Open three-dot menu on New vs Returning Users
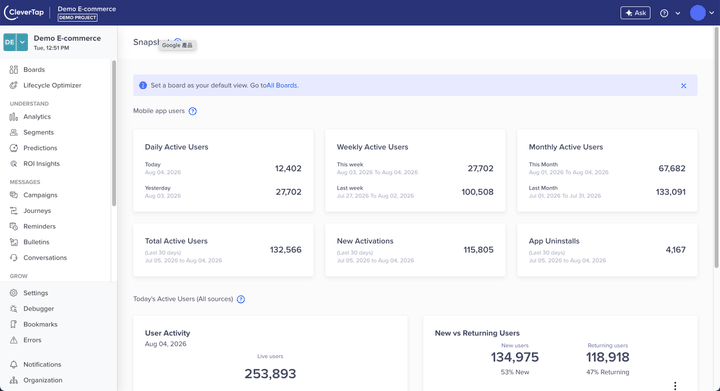Viewport: 720px width, 391px height. (675, 386)
